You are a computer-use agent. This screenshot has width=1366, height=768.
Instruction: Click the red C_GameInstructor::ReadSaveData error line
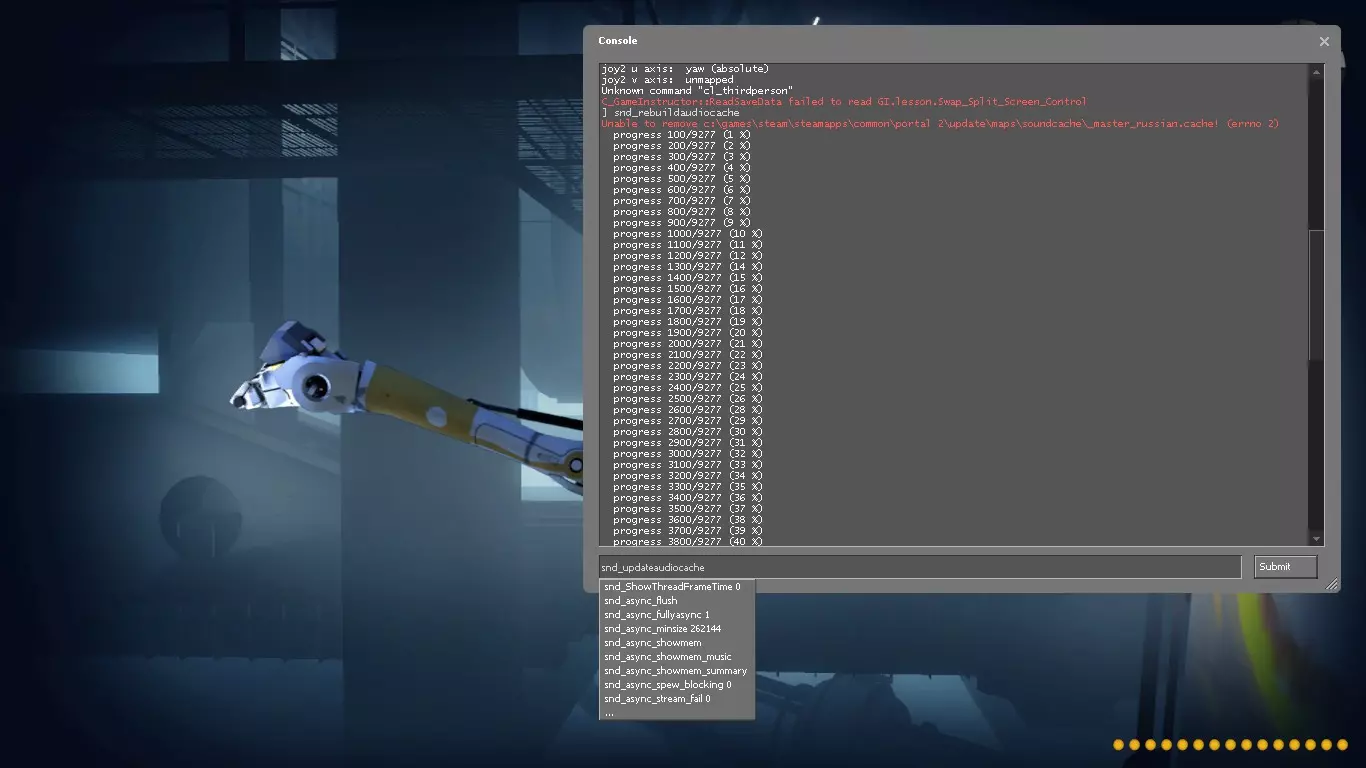coord(844,102)
